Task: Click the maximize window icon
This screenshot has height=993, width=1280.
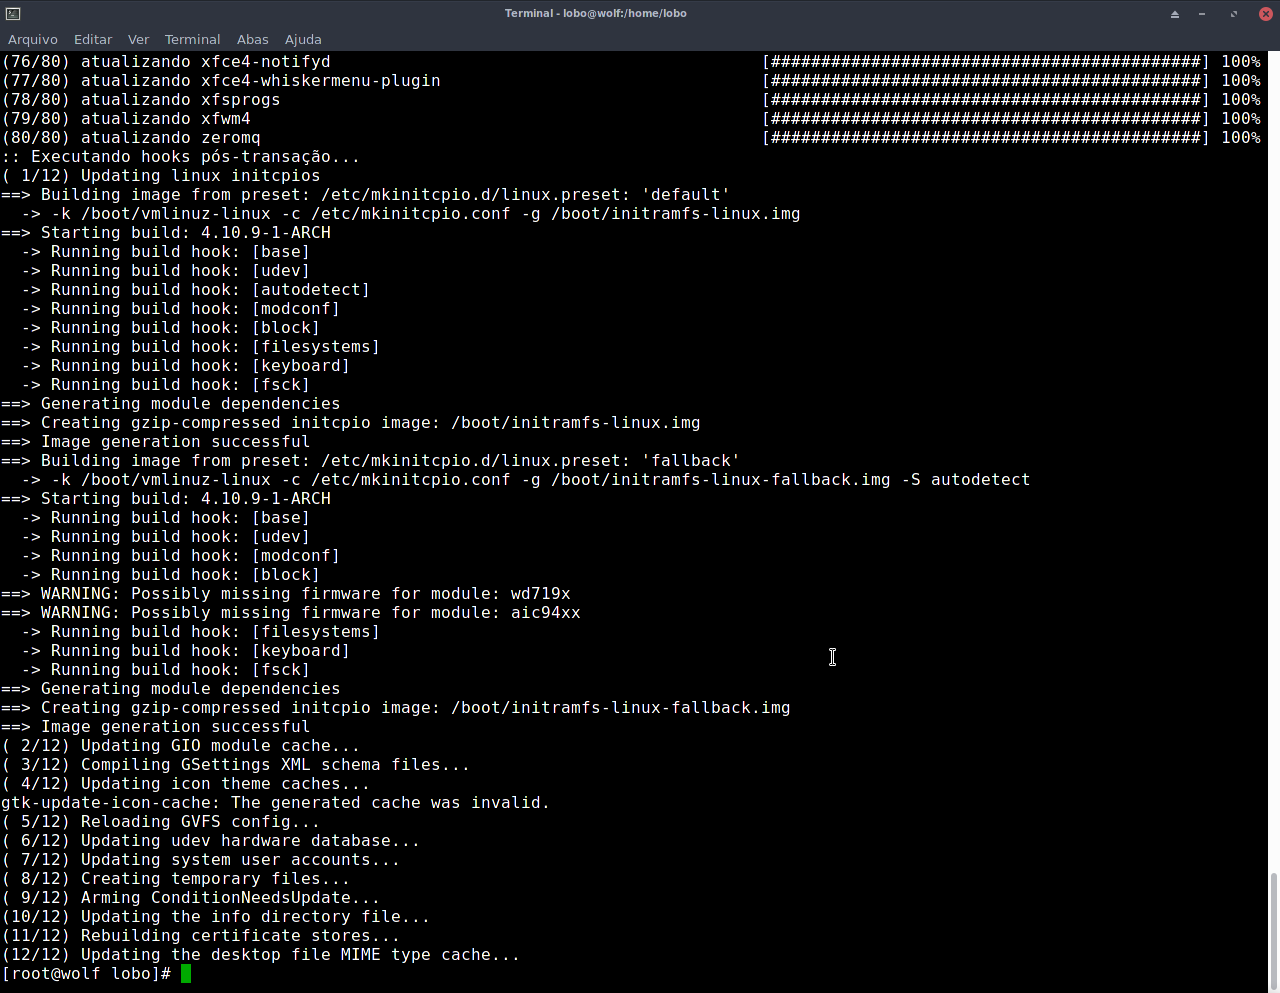Action: coord(1233,14)
